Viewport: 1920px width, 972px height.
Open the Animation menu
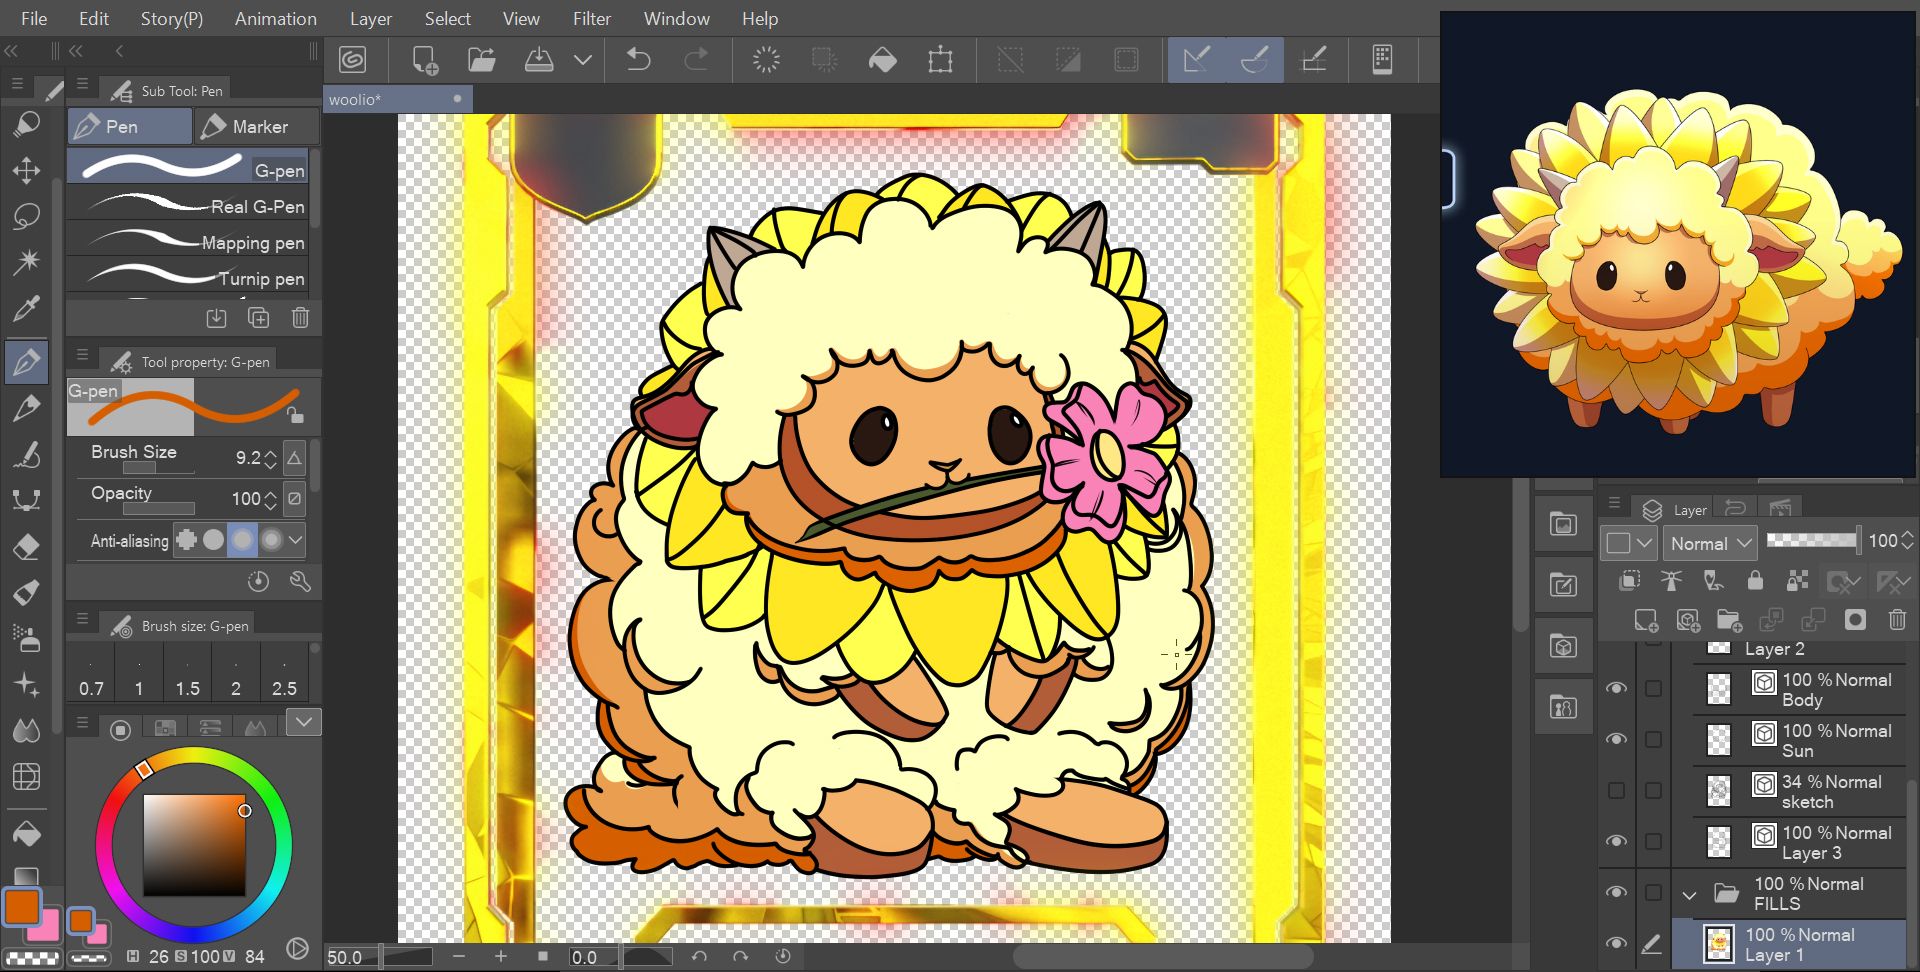(x=275, y=18)
